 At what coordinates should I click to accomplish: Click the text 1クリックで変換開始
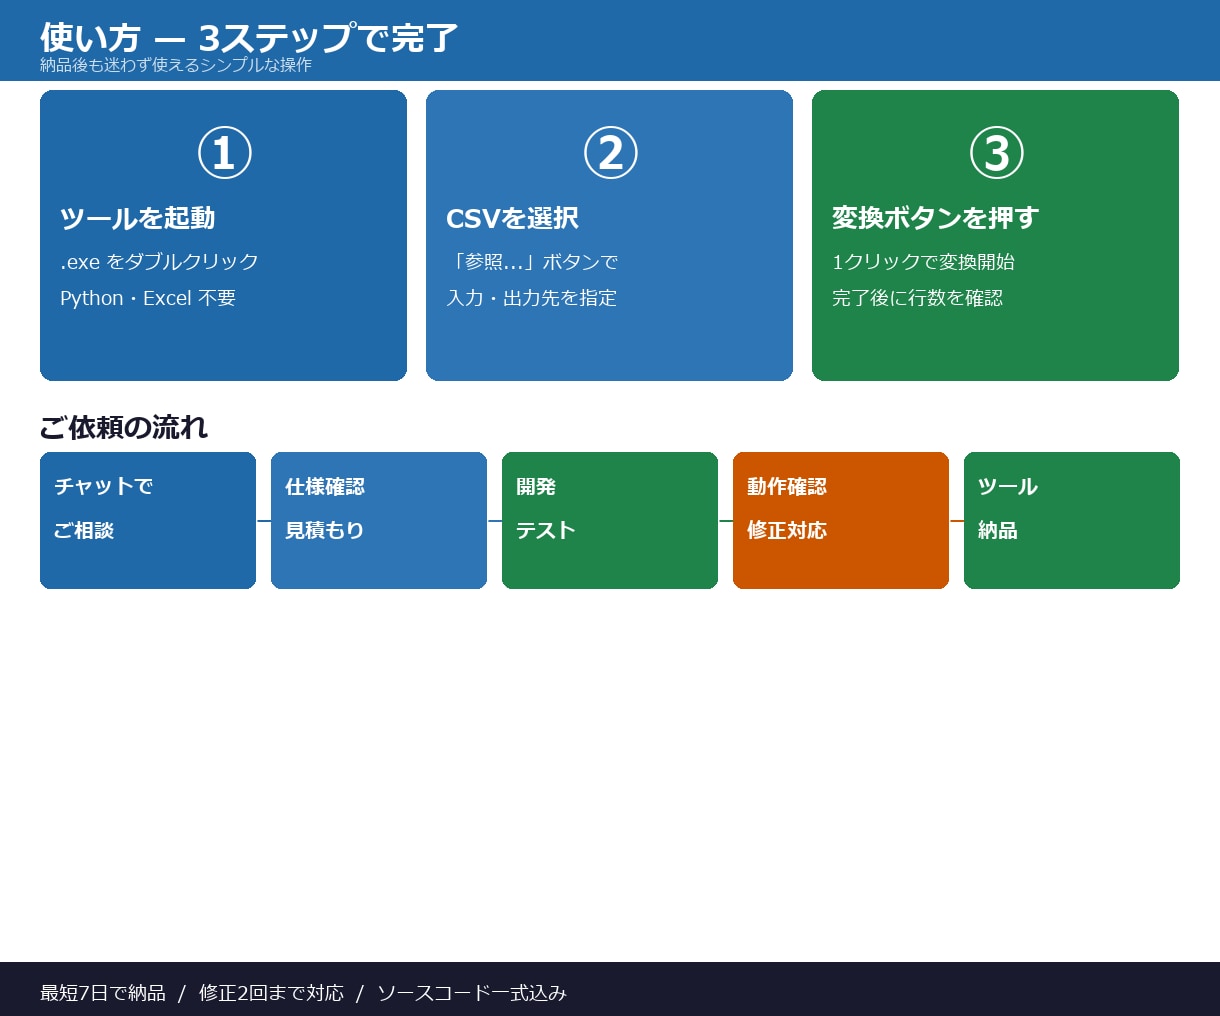pyautogui.click(x=923, y=262)
